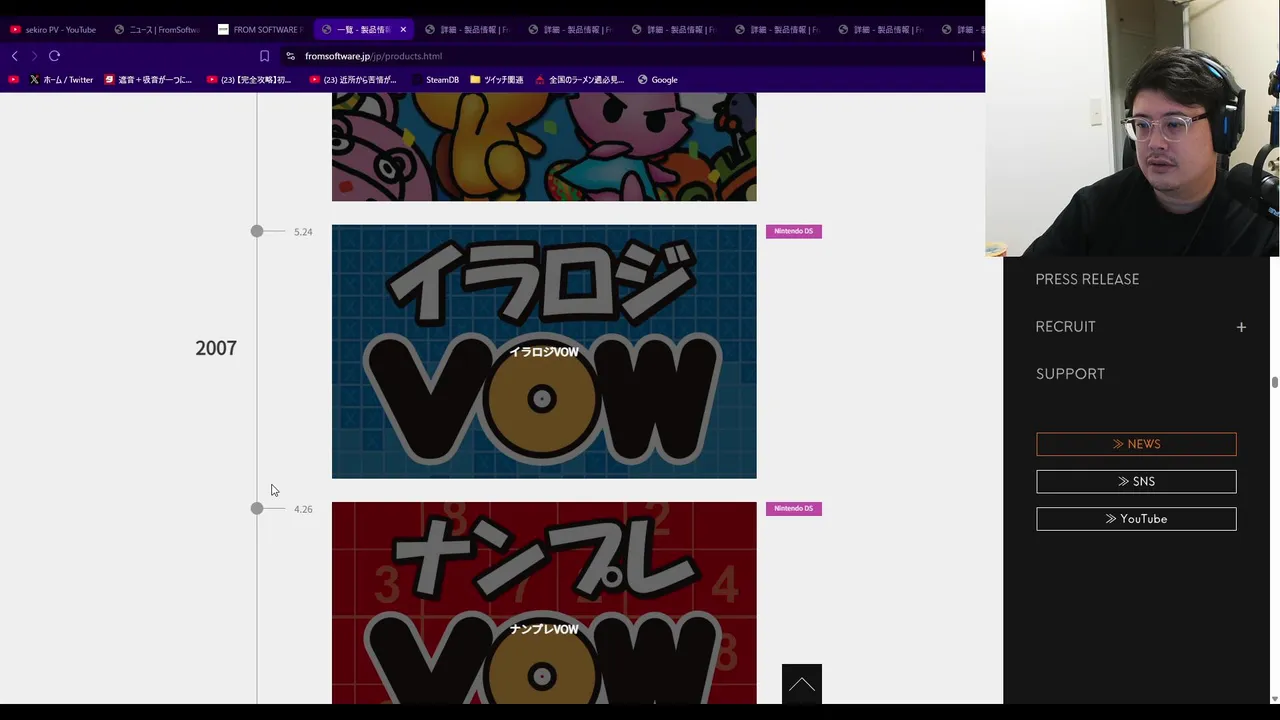Click the 4.26 timeline marker dot
This screenshot has width=1280, height=720.
pos(257,508)
